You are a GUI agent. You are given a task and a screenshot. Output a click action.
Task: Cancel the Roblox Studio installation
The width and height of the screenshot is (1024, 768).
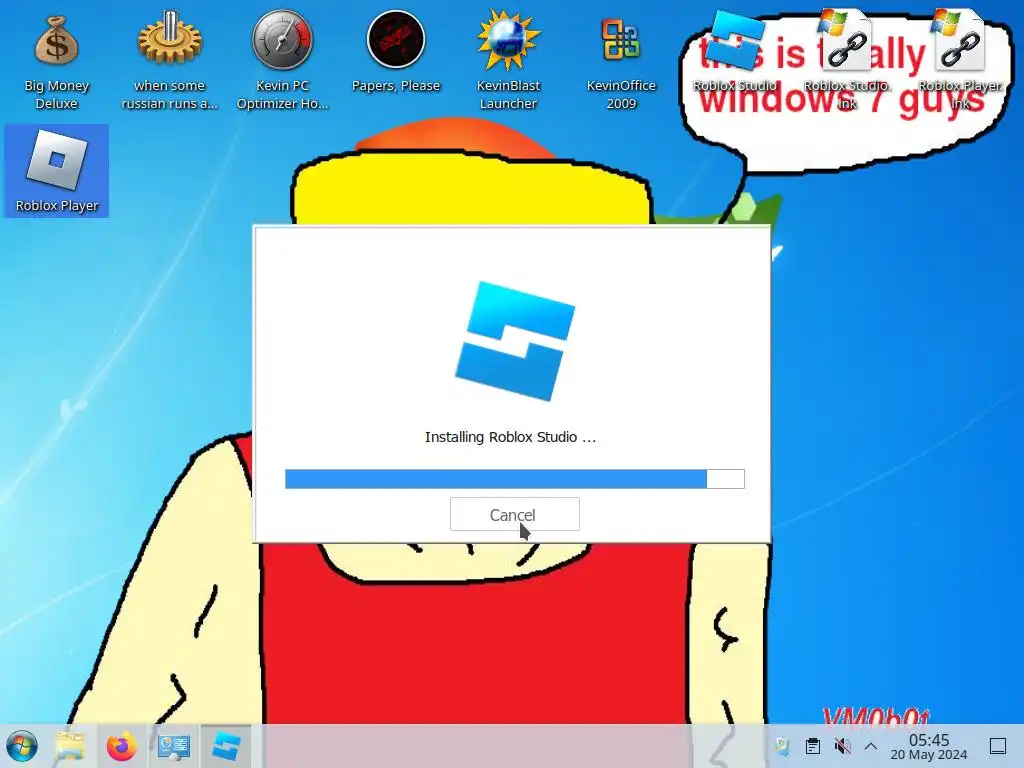coord(515,514)
